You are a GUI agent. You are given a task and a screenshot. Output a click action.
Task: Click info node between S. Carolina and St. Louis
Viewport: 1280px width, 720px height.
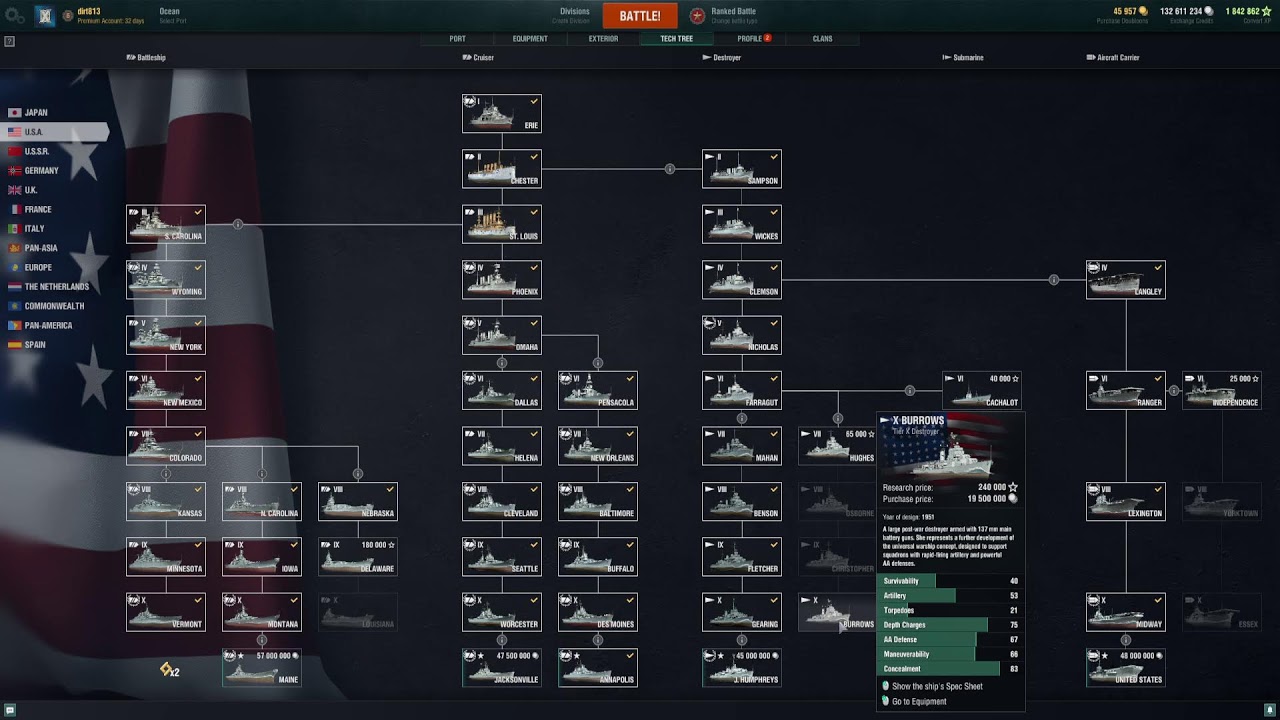238,224
